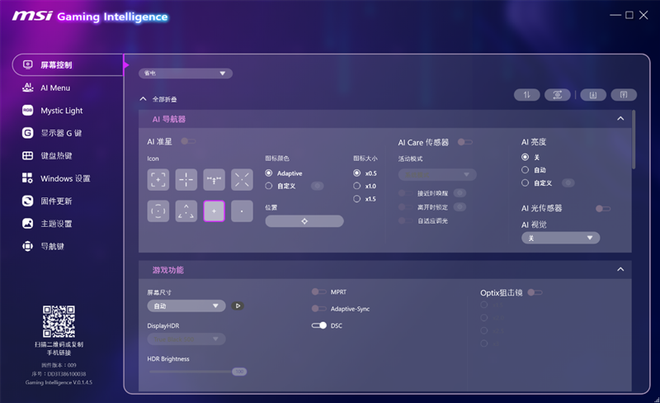Screen dimensions: 660x403
Task: Open the AI Menu sidebar item
Action: coord(55,88)
